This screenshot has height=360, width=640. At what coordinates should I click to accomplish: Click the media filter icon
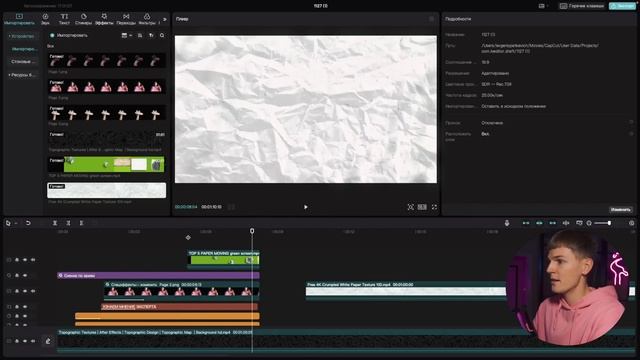151,36
